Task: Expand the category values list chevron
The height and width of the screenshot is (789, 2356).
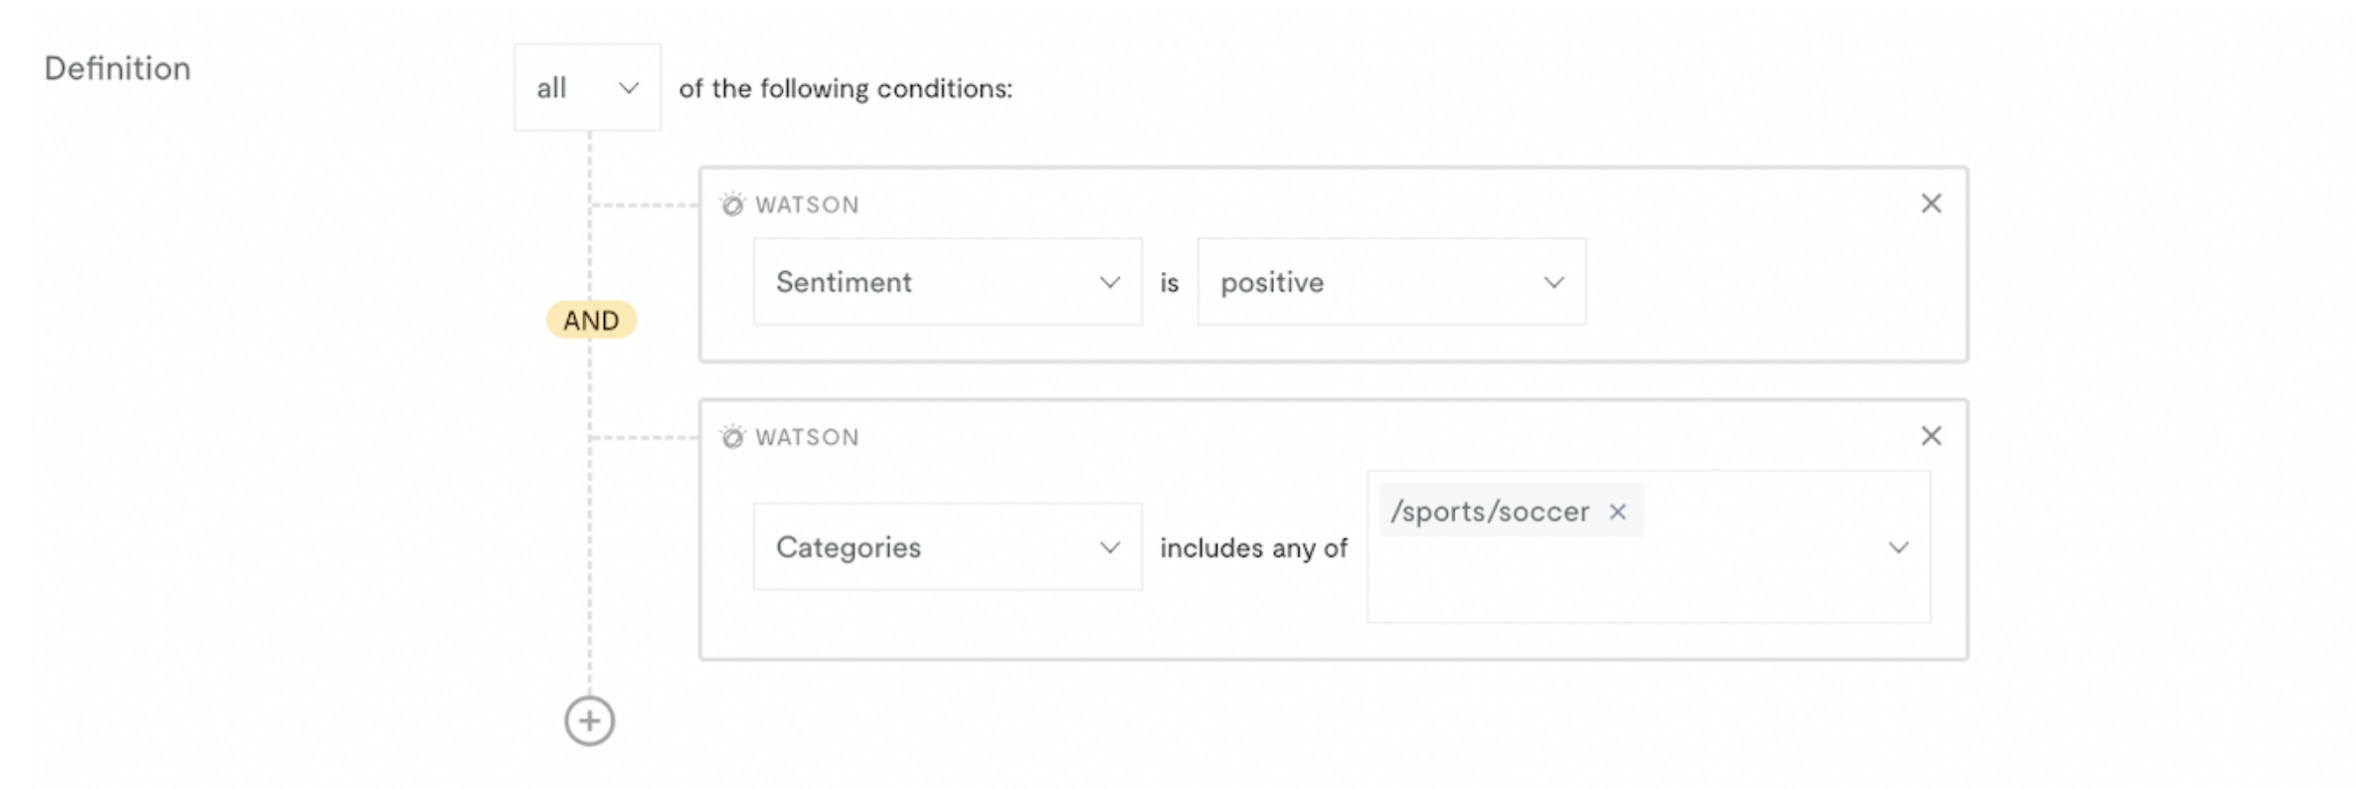Action: (x=1898, y=547)
